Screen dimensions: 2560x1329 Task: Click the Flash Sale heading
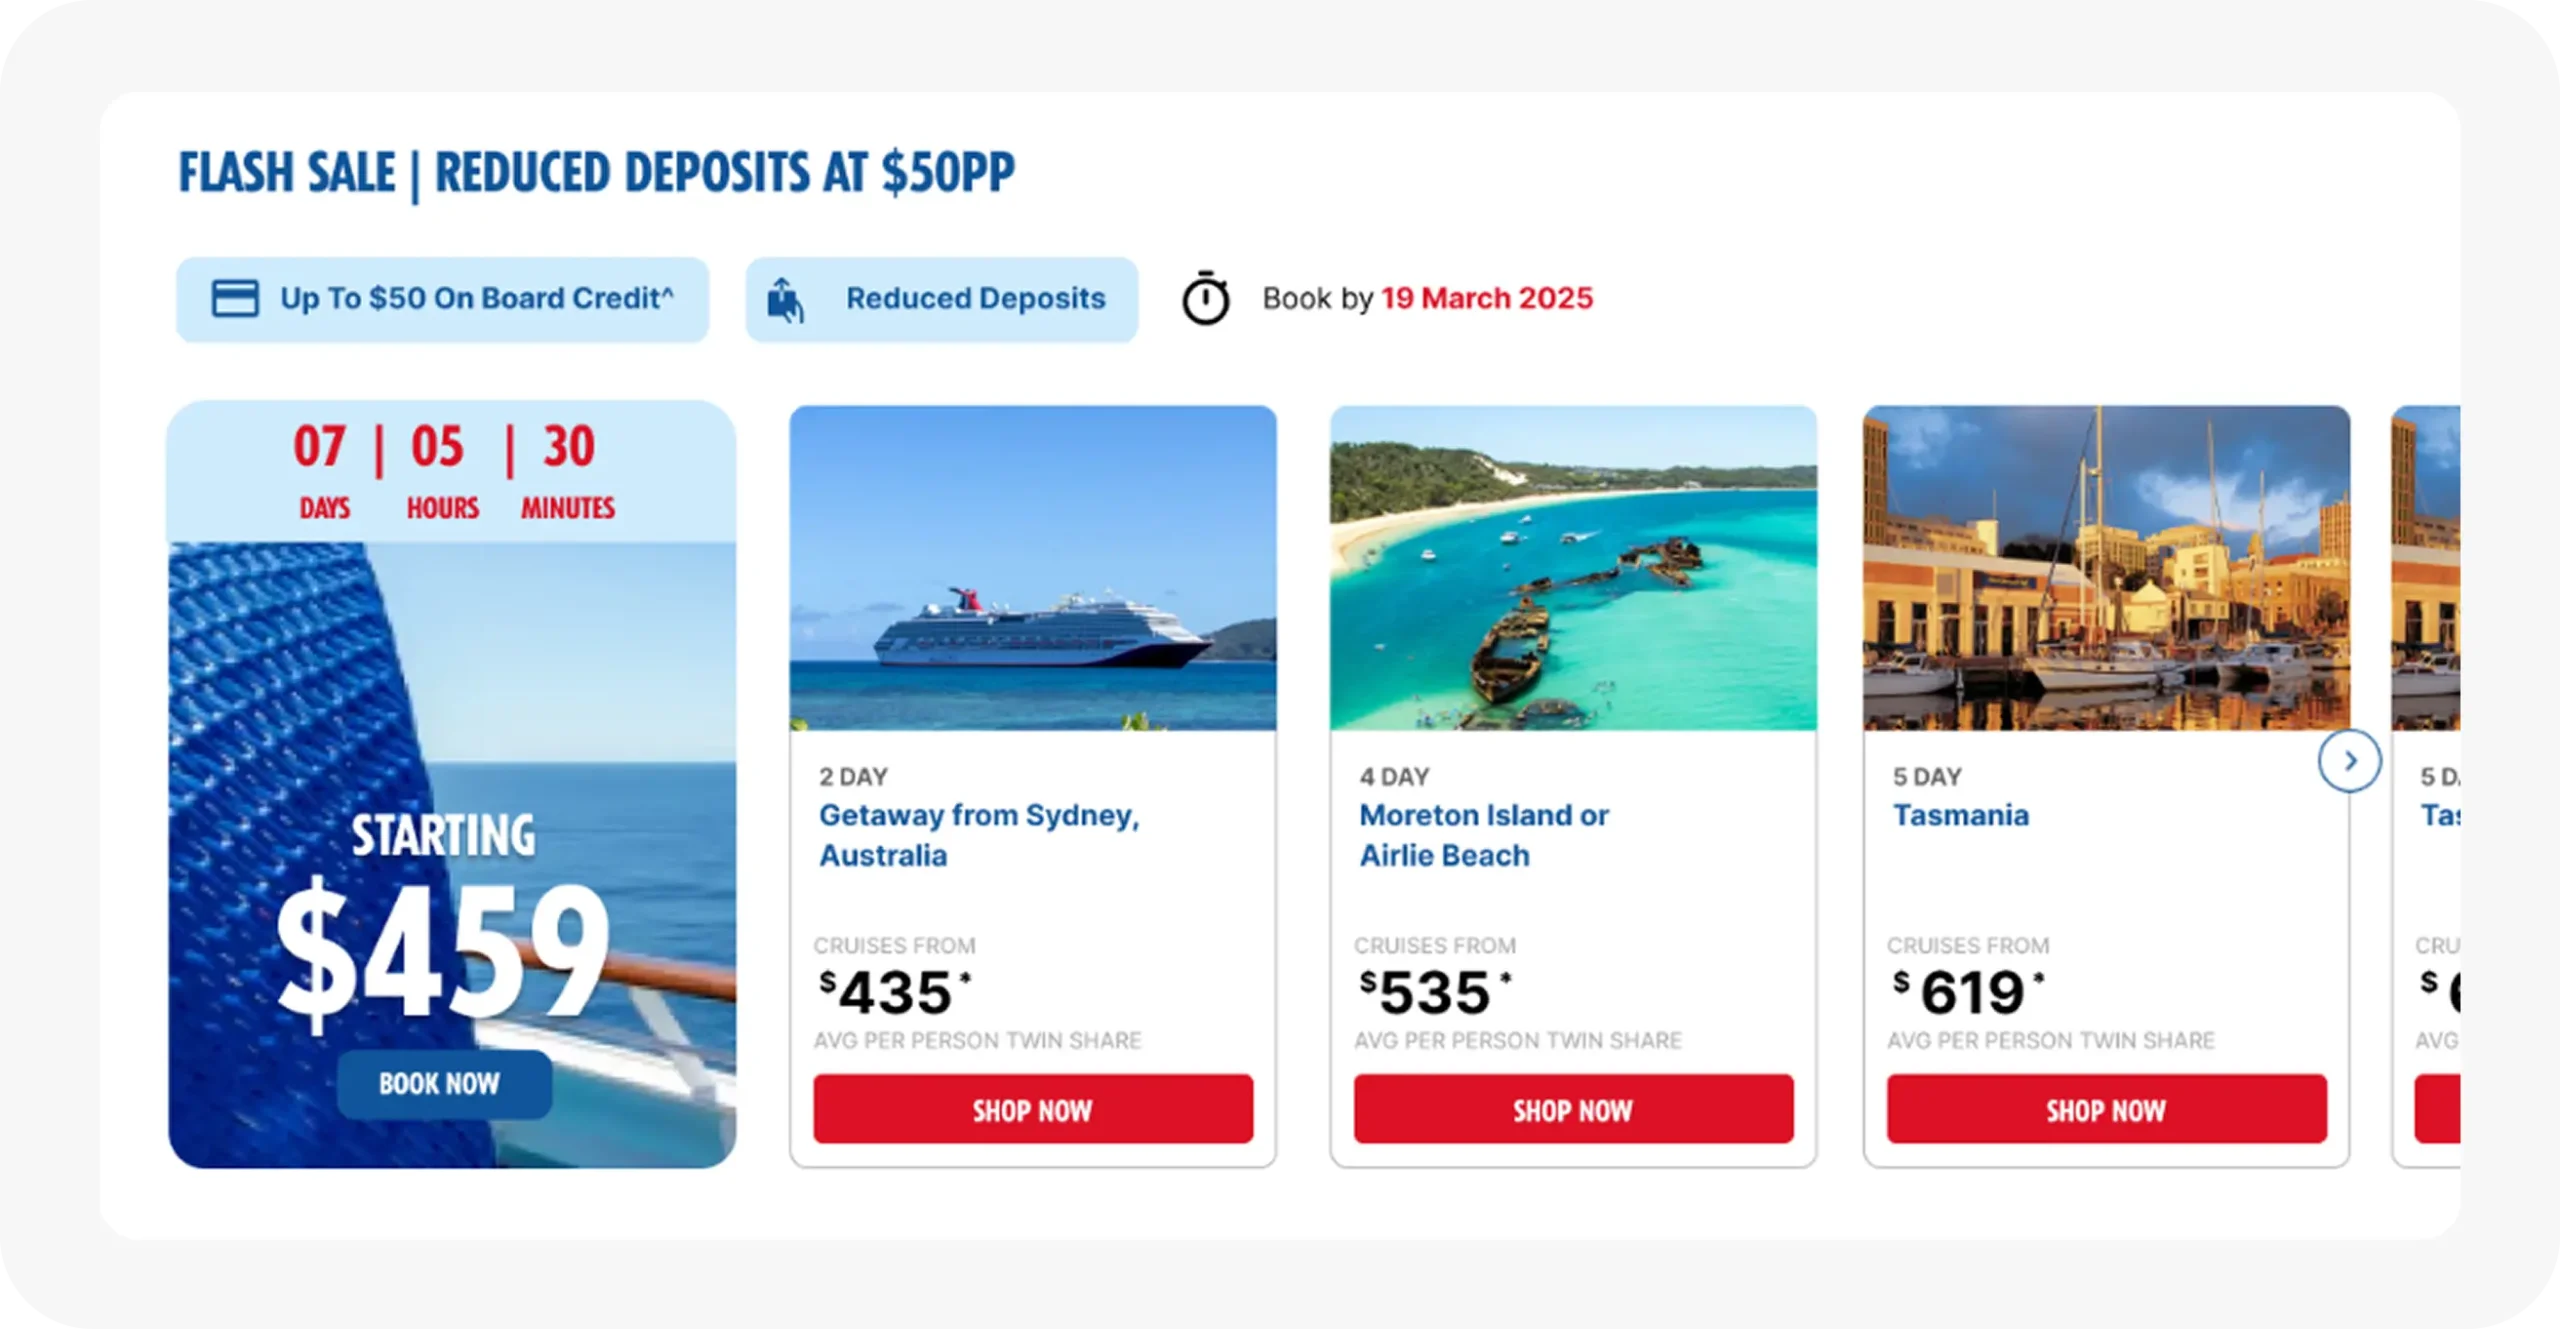(596, 173)
